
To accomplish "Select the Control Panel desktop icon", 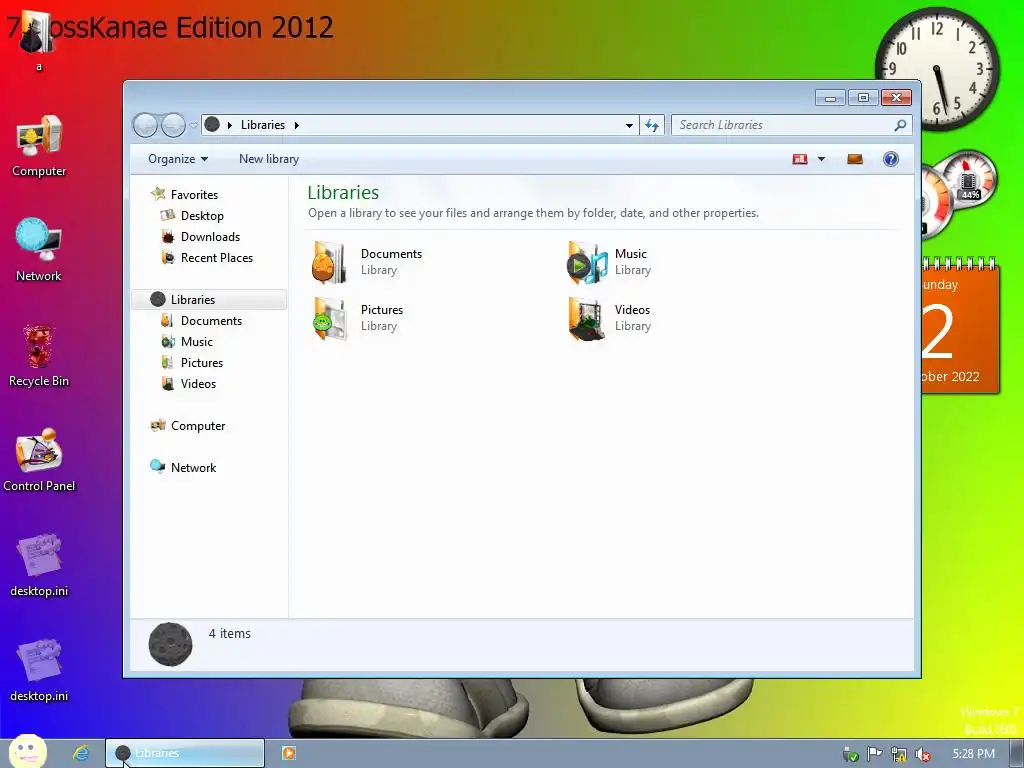I will (39, 460).
